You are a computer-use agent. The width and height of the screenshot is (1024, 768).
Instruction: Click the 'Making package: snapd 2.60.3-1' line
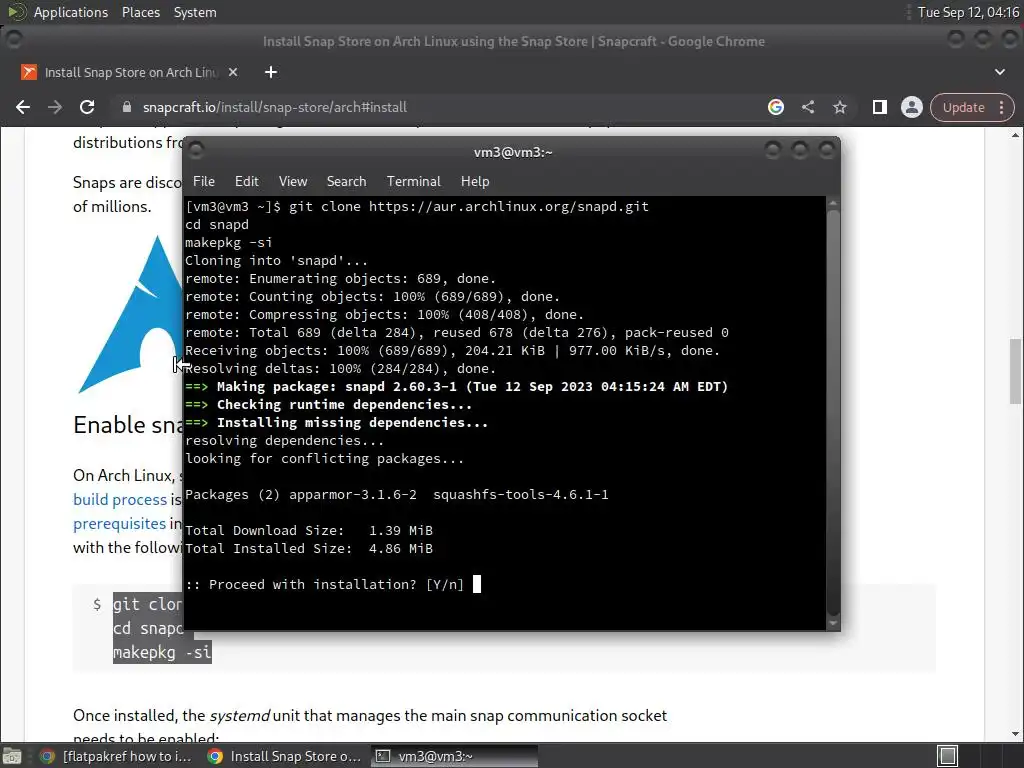click(456, 387)
